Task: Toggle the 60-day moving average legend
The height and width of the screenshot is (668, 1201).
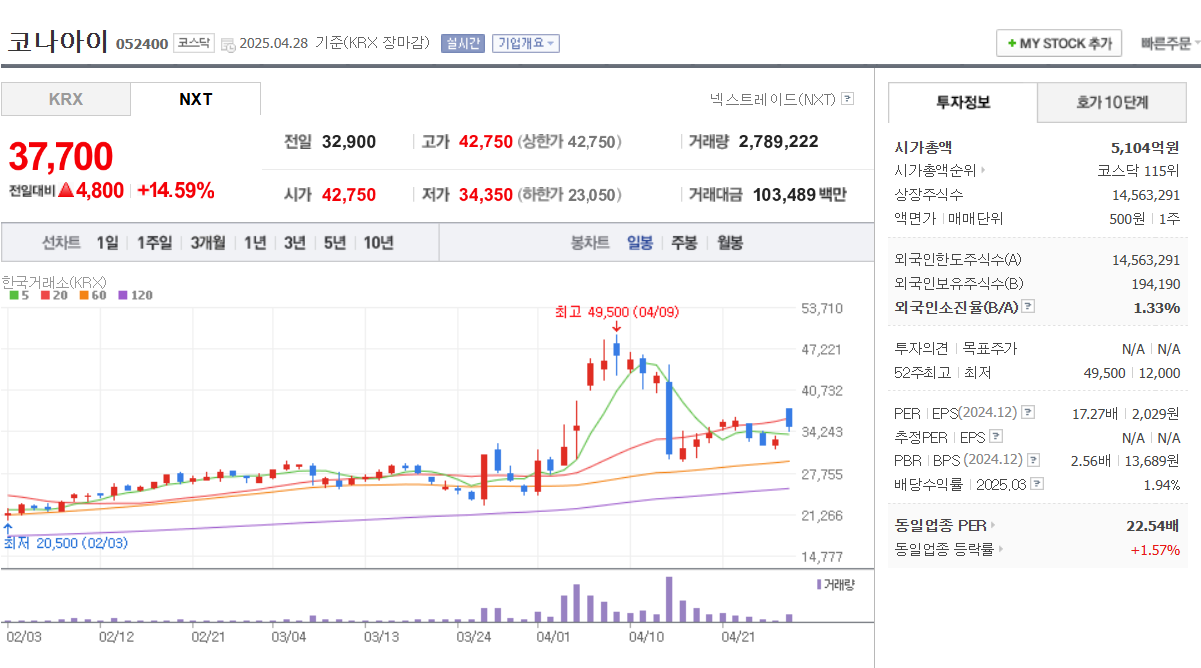Action: pyautogui.click(x=92, y=295)
